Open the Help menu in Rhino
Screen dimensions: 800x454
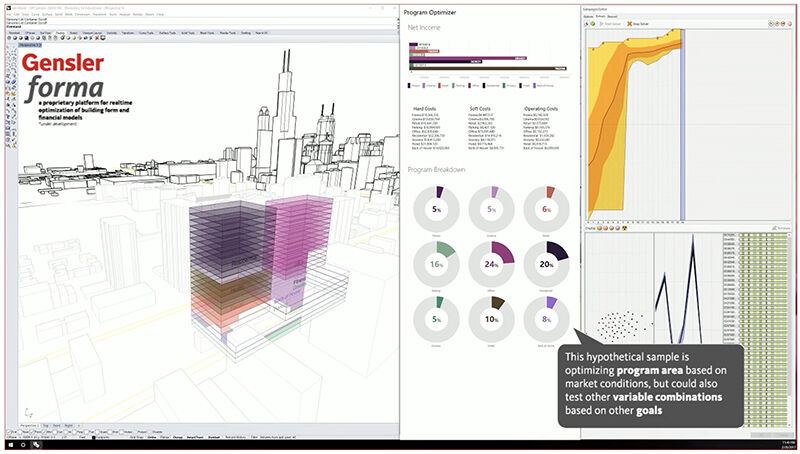click(x=160, y=14)
